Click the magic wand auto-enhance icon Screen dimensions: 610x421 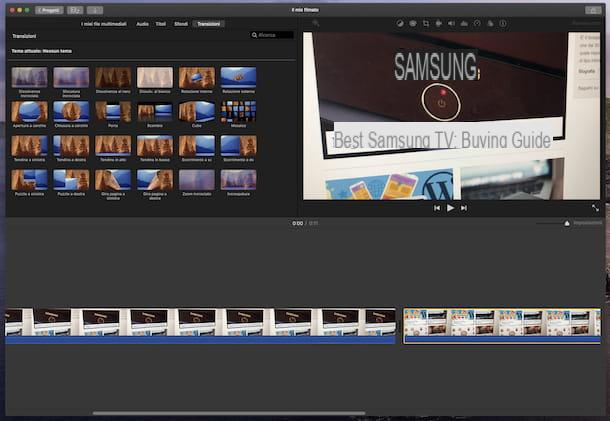coord(316,24)
